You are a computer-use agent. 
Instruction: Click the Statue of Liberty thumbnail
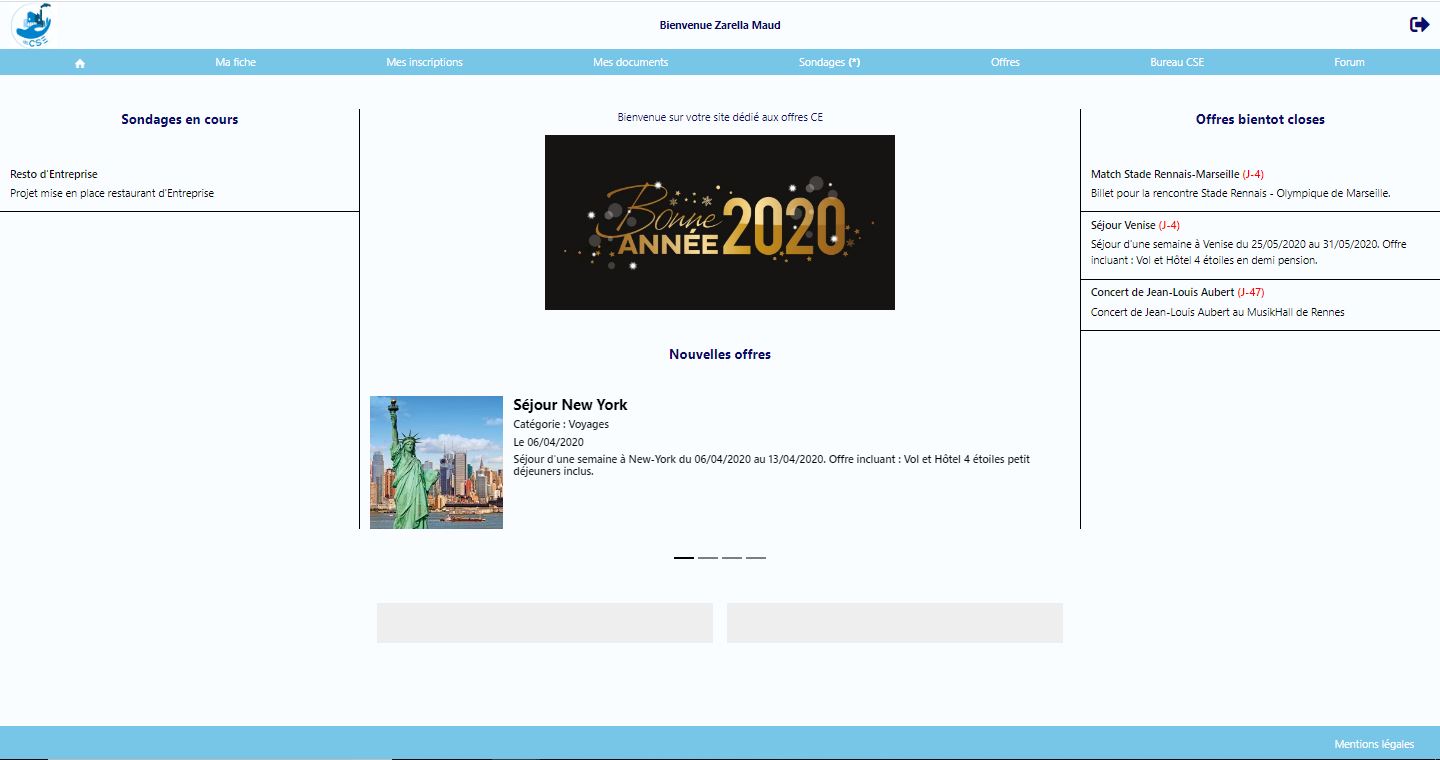(x=436, y=462)
